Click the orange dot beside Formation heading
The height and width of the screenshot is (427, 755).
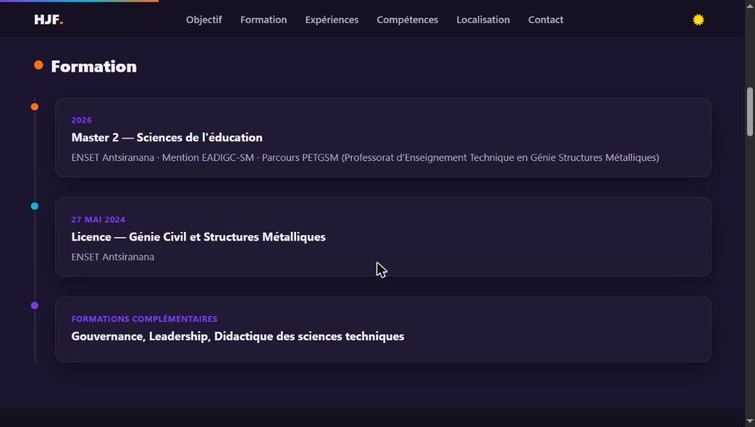(x=39, y=65)
